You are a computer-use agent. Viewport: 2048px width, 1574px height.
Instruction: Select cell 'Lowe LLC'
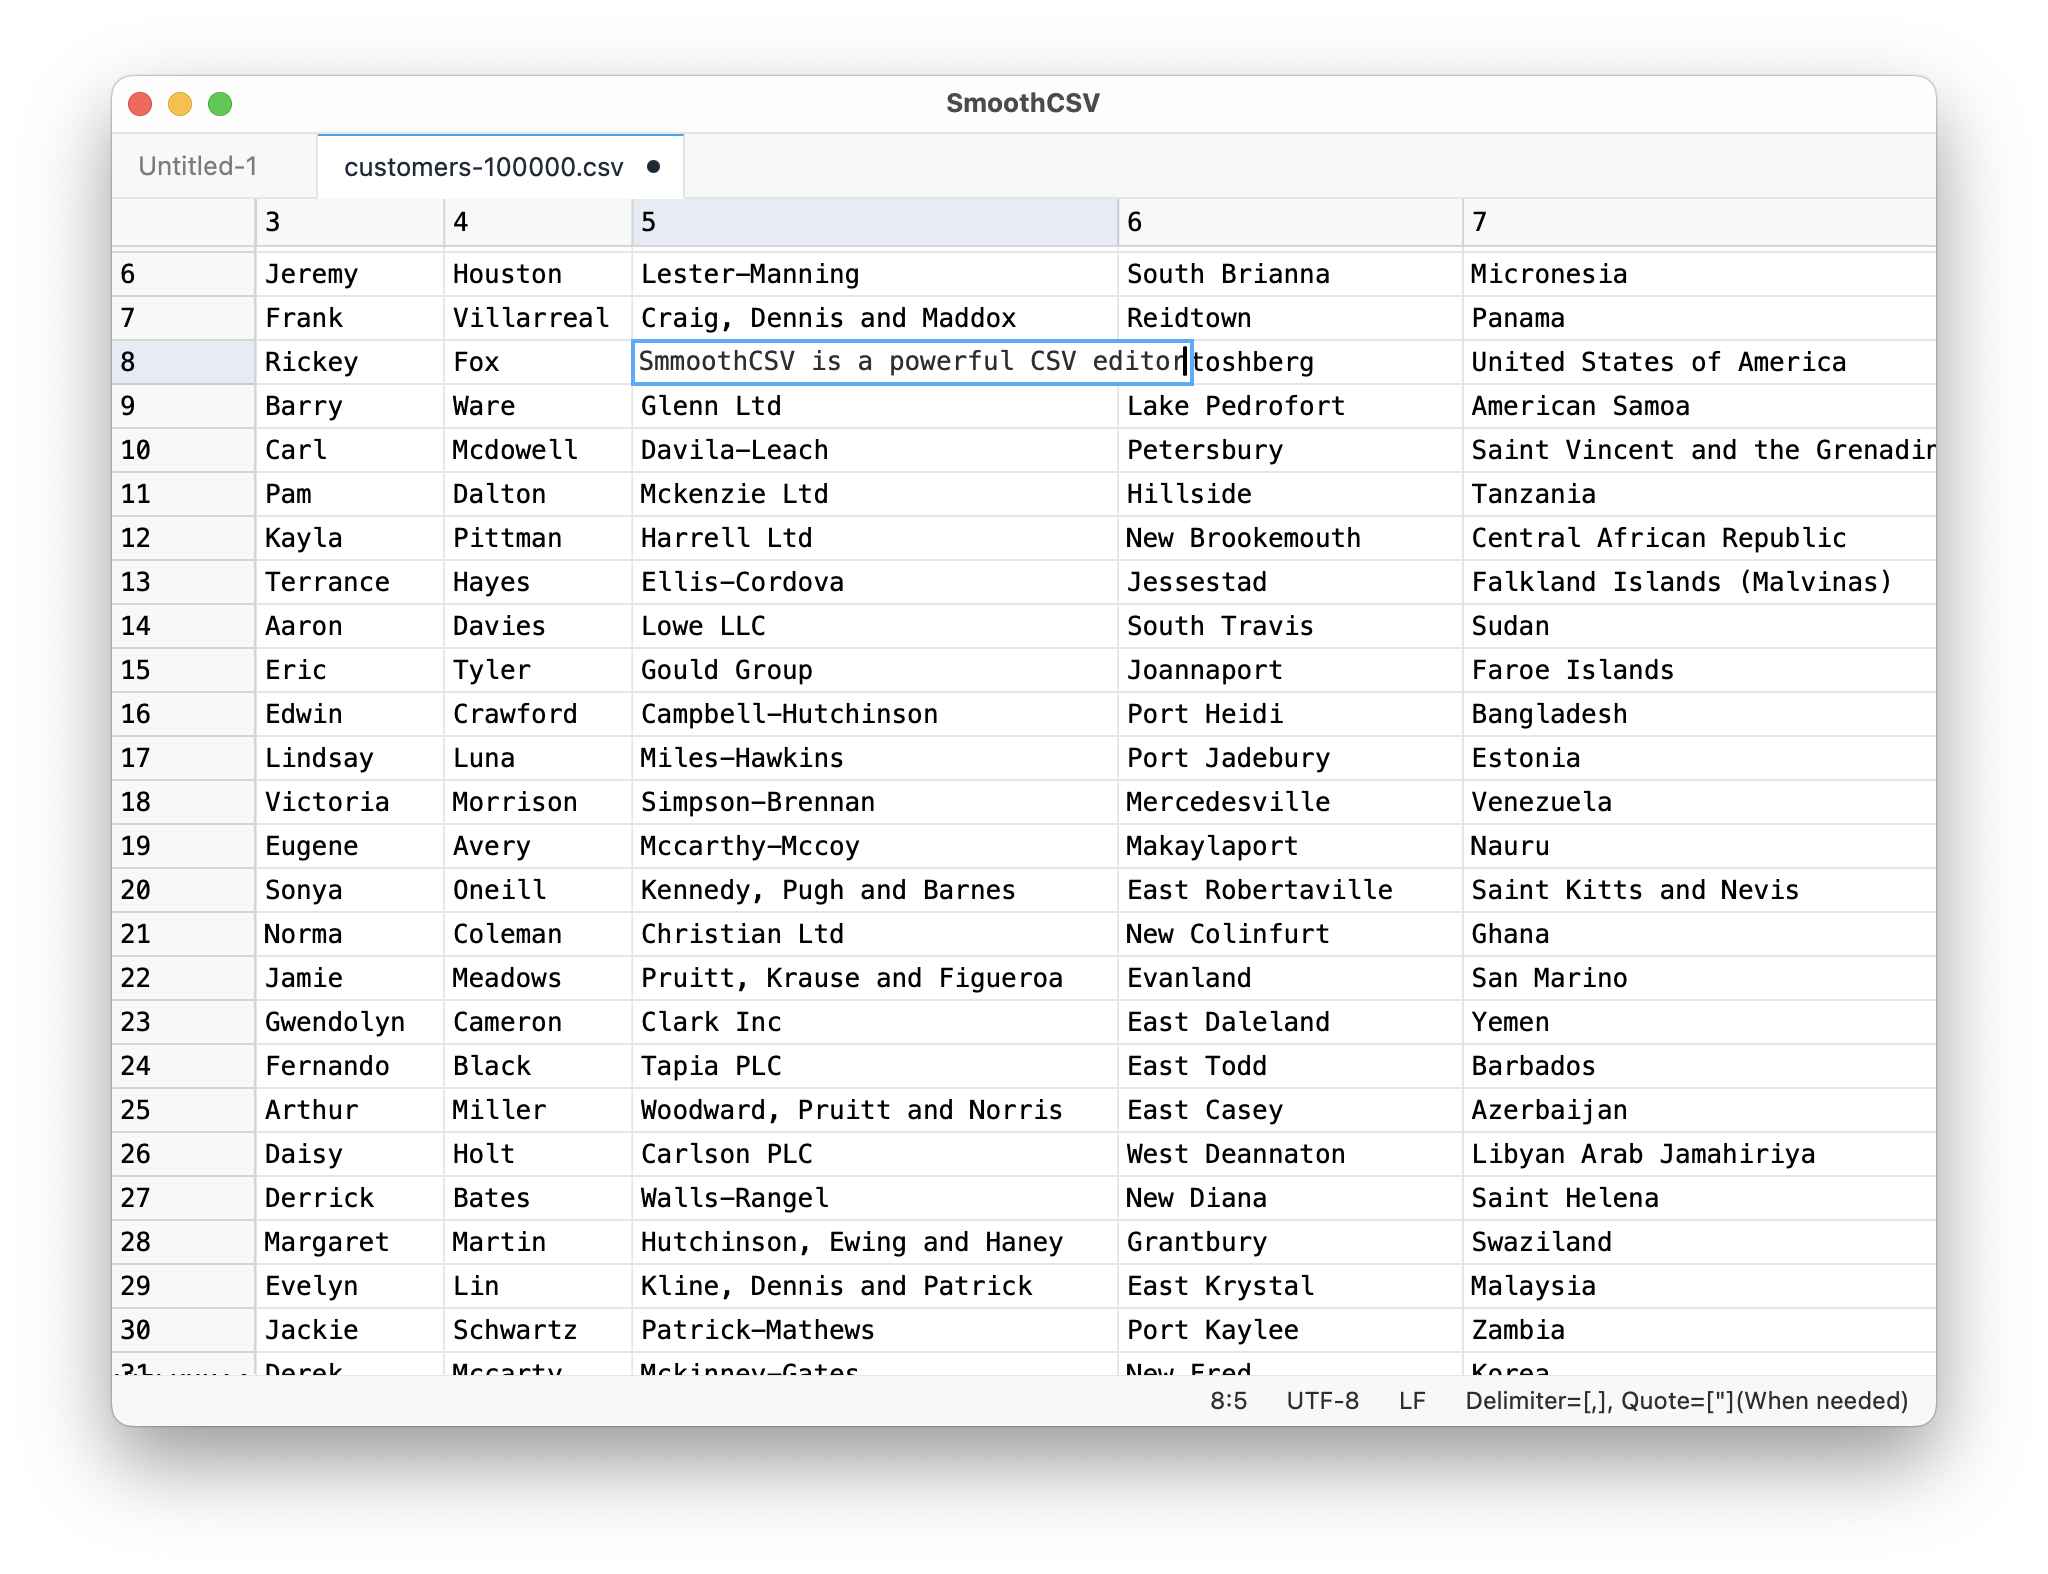pos(875,626)
